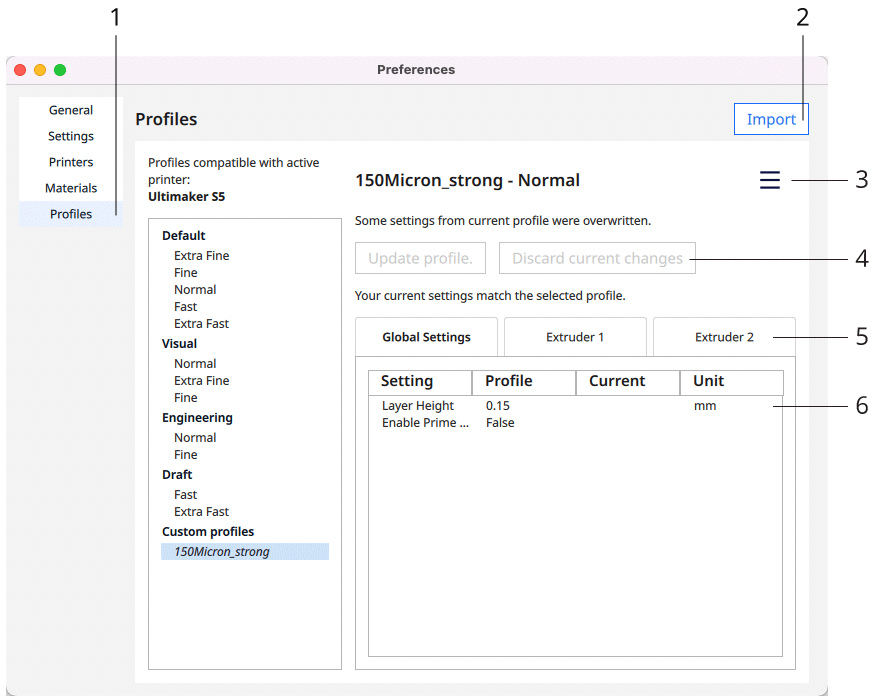
Task: Select the 150Micron_strong custom profile
Action: [222, 551]
